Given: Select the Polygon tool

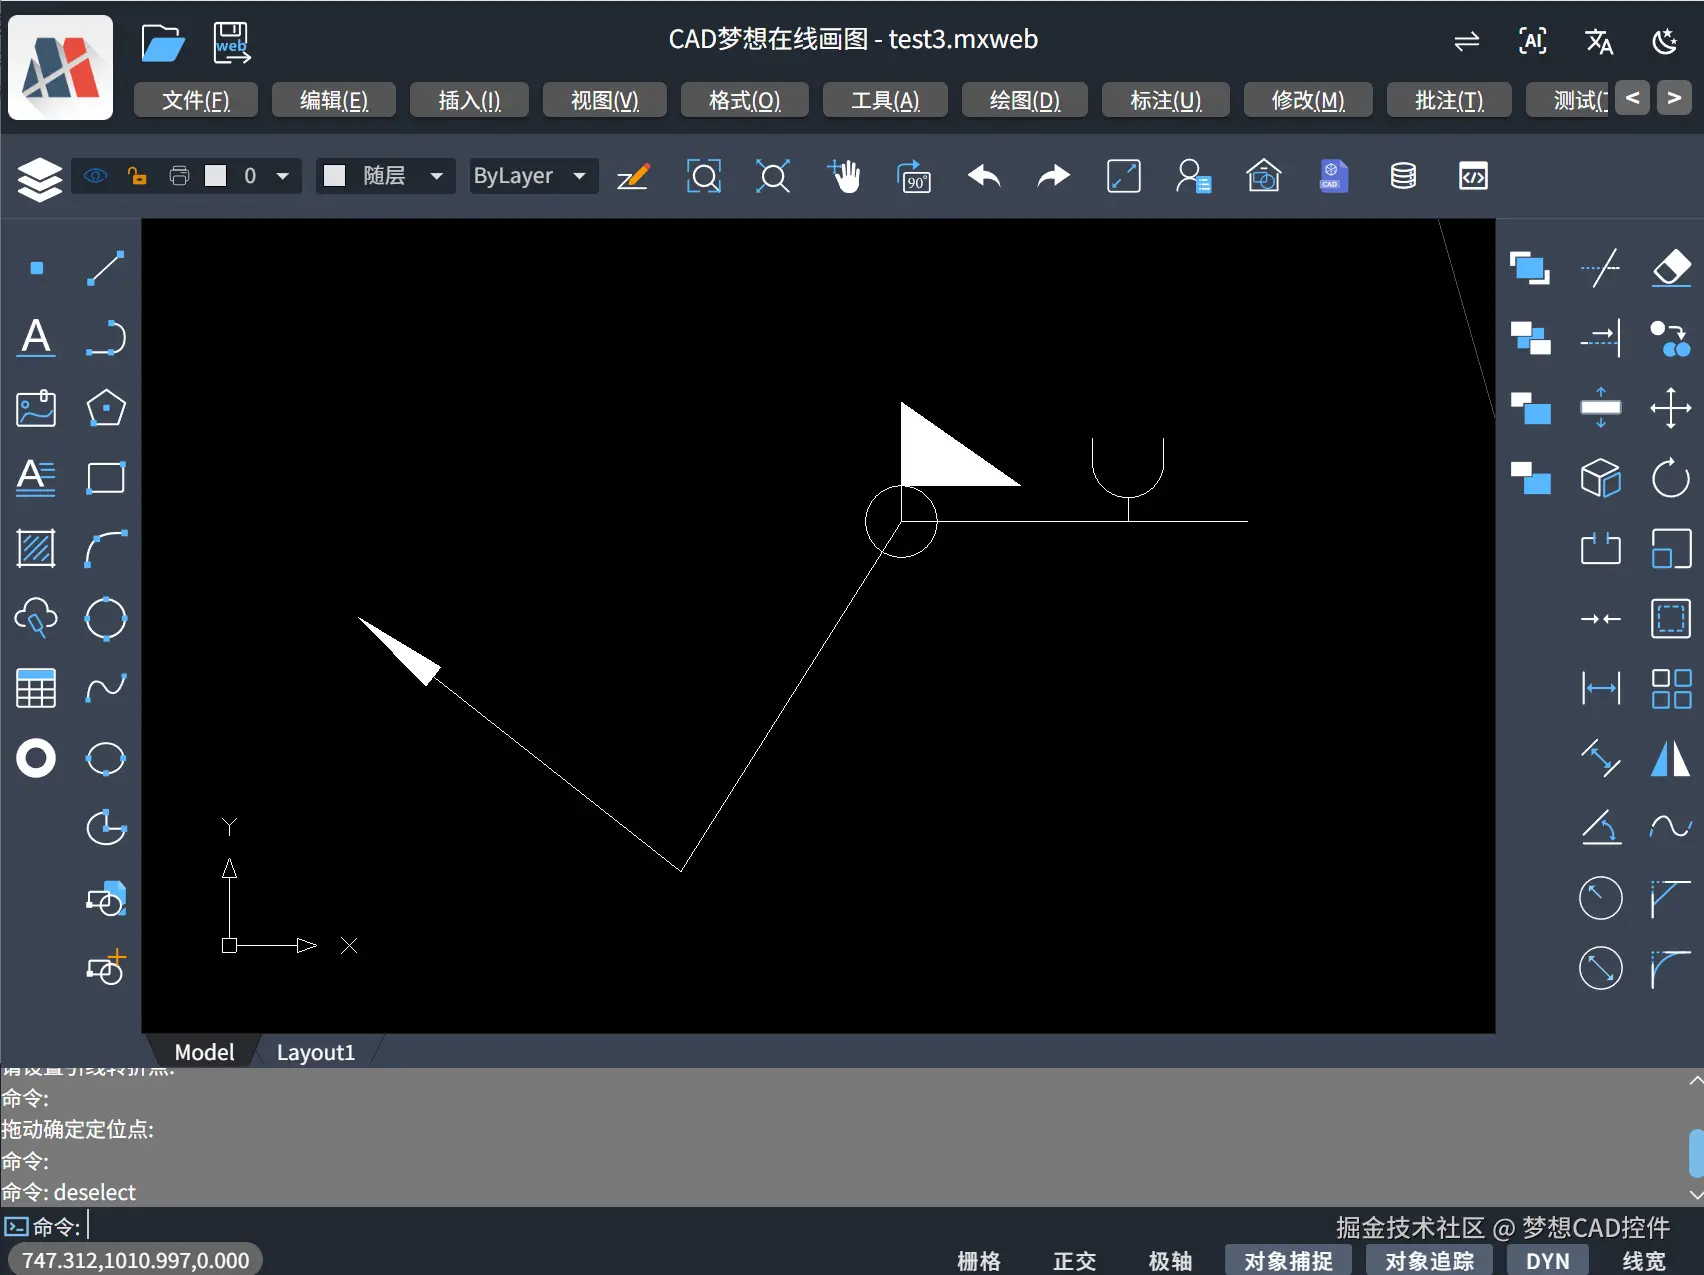Looking at the screenshot, I should (106, 408).
